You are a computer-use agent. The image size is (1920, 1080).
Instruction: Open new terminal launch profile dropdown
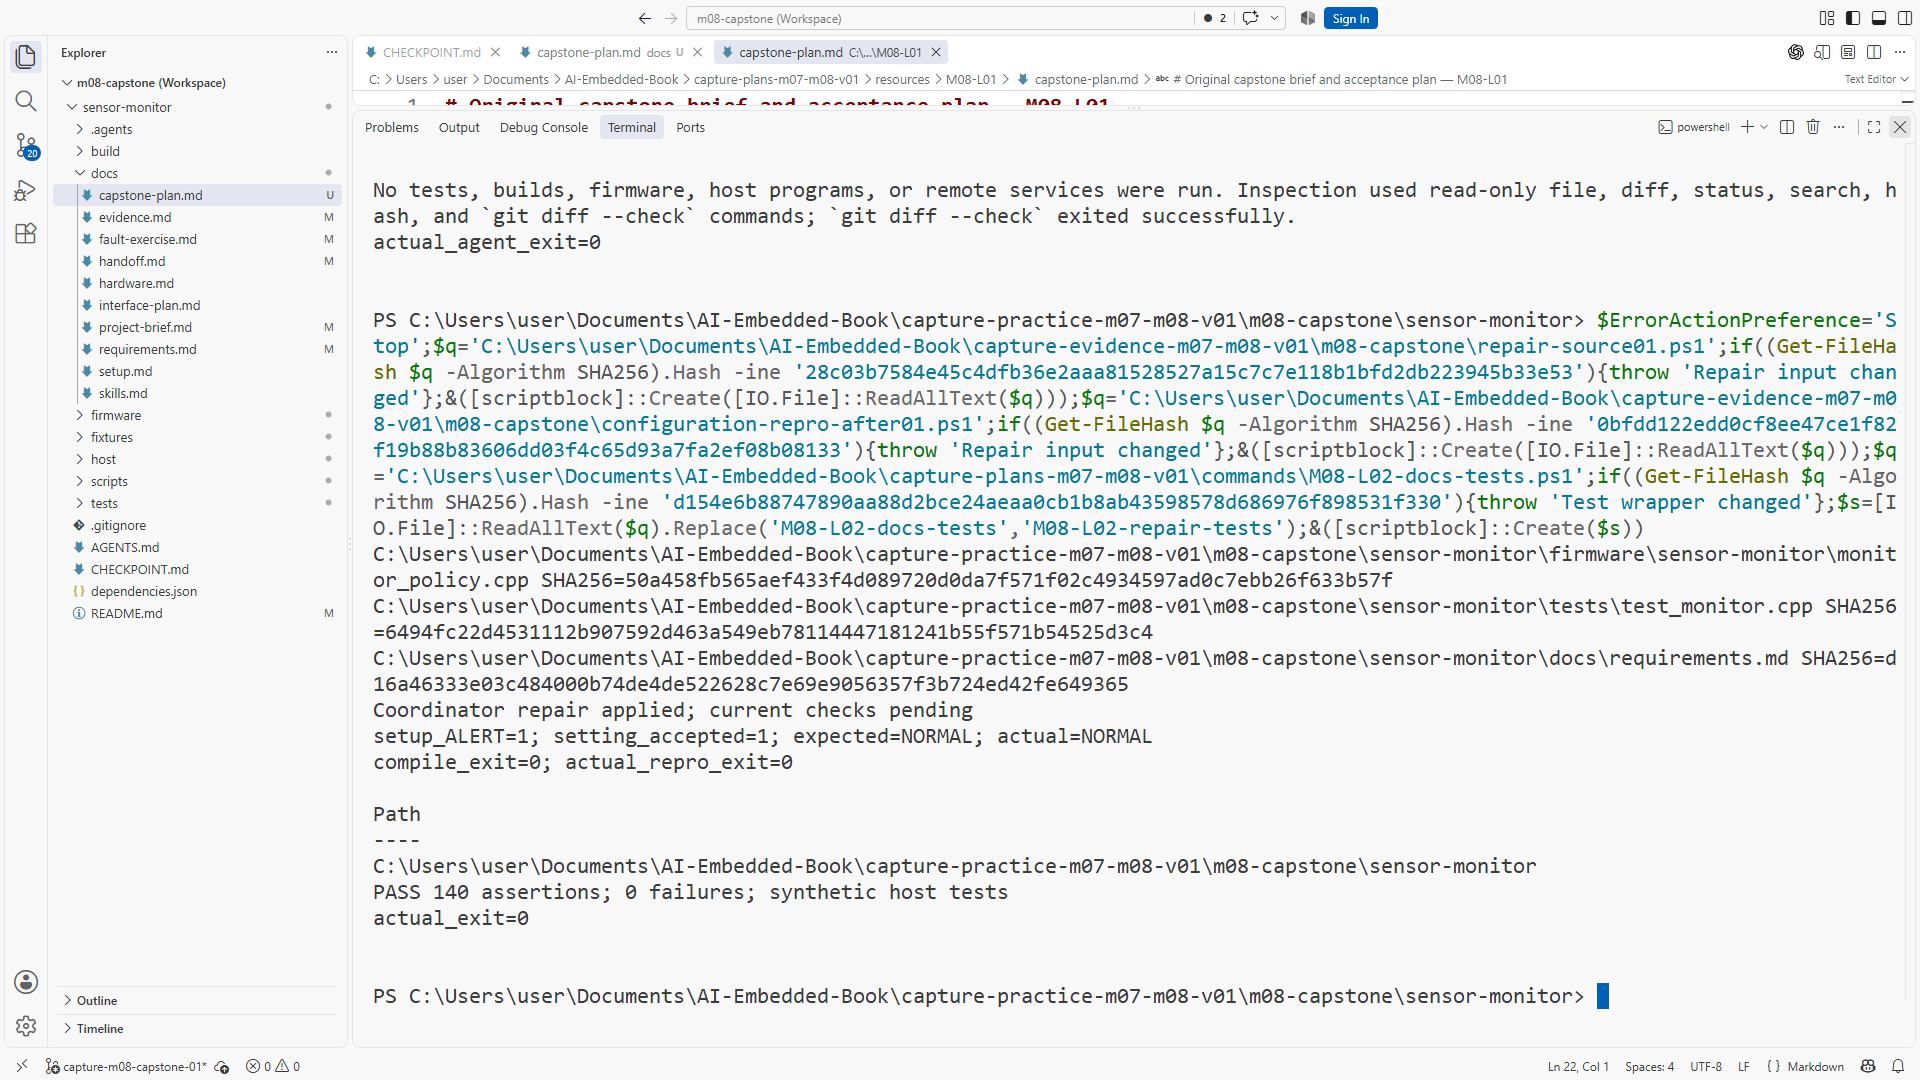(1764, 127)
